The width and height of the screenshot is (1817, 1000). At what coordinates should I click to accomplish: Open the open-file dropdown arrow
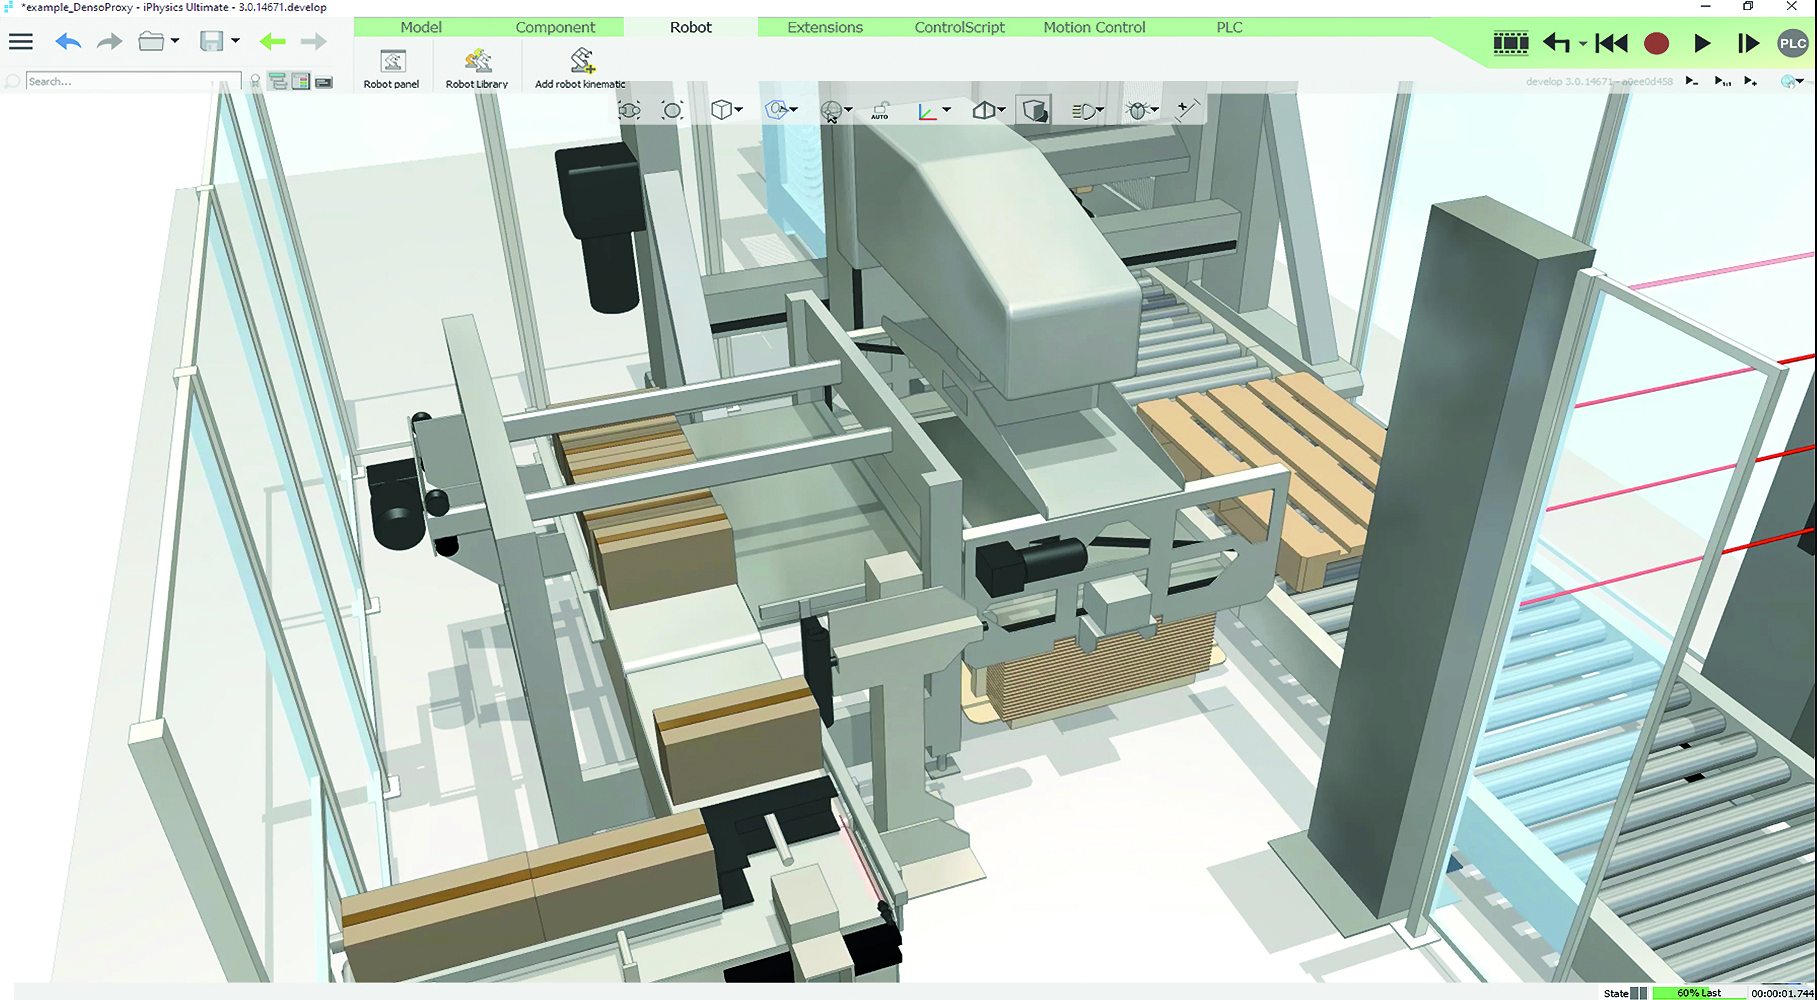[x=174, y=41]
